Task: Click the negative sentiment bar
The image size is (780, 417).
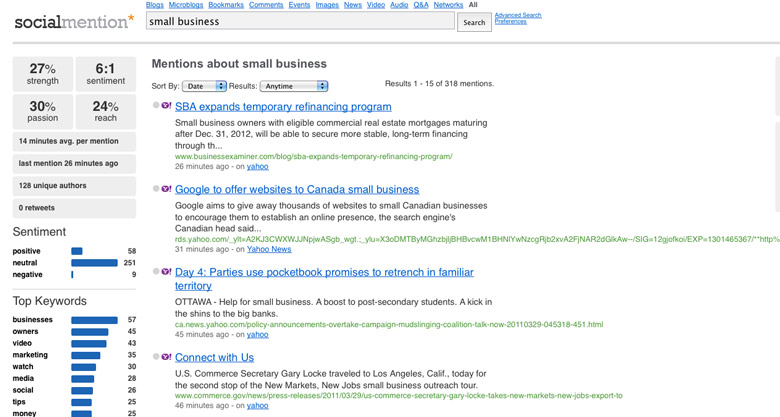Action: (72, 275)
